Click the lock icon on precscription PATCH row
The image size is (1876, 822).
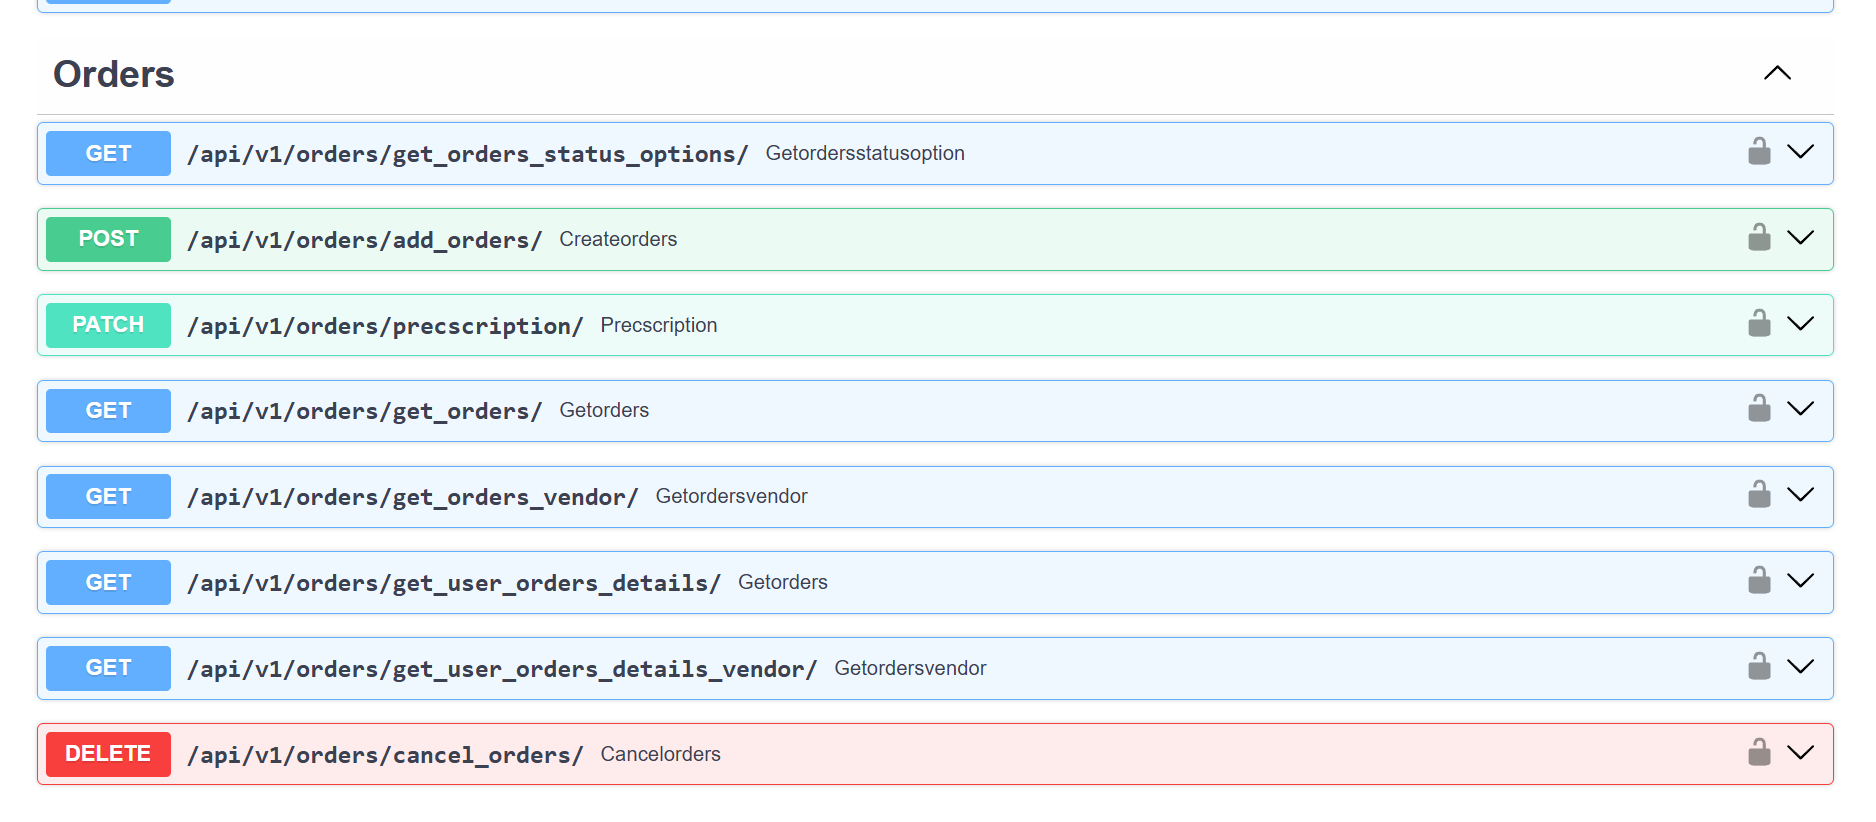pyautogui.click(x=1758, y=324)
